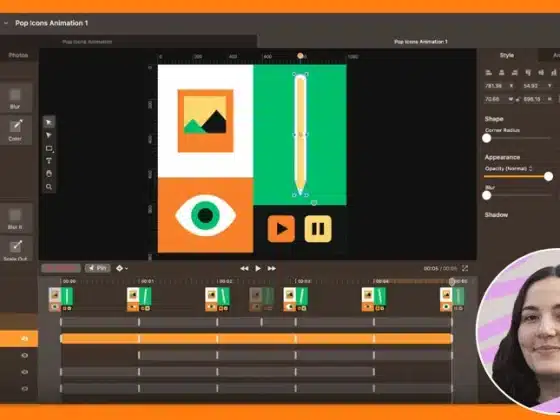Screen dimensions: 560x420
Task: Apply the Blur preset in left panel
Action: click(x=15, y=98)
